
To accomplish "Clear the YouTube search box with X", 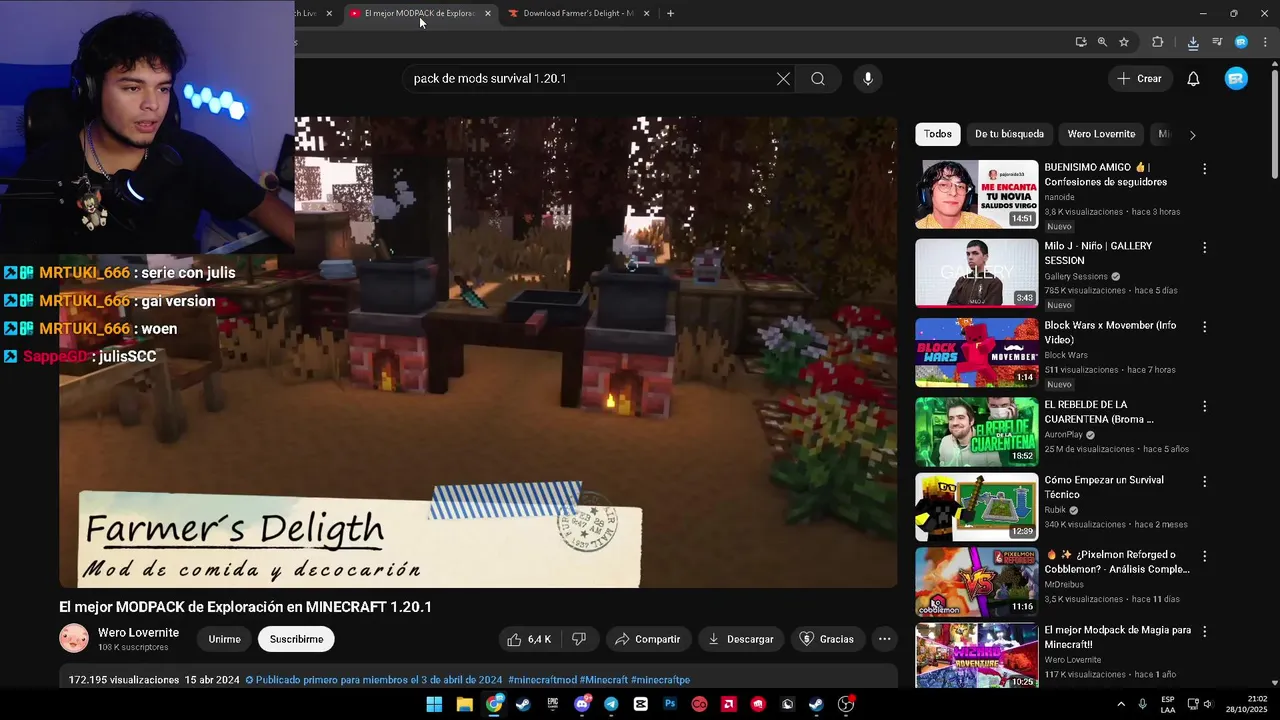I will pyautogui.click(x=783, y=79).
